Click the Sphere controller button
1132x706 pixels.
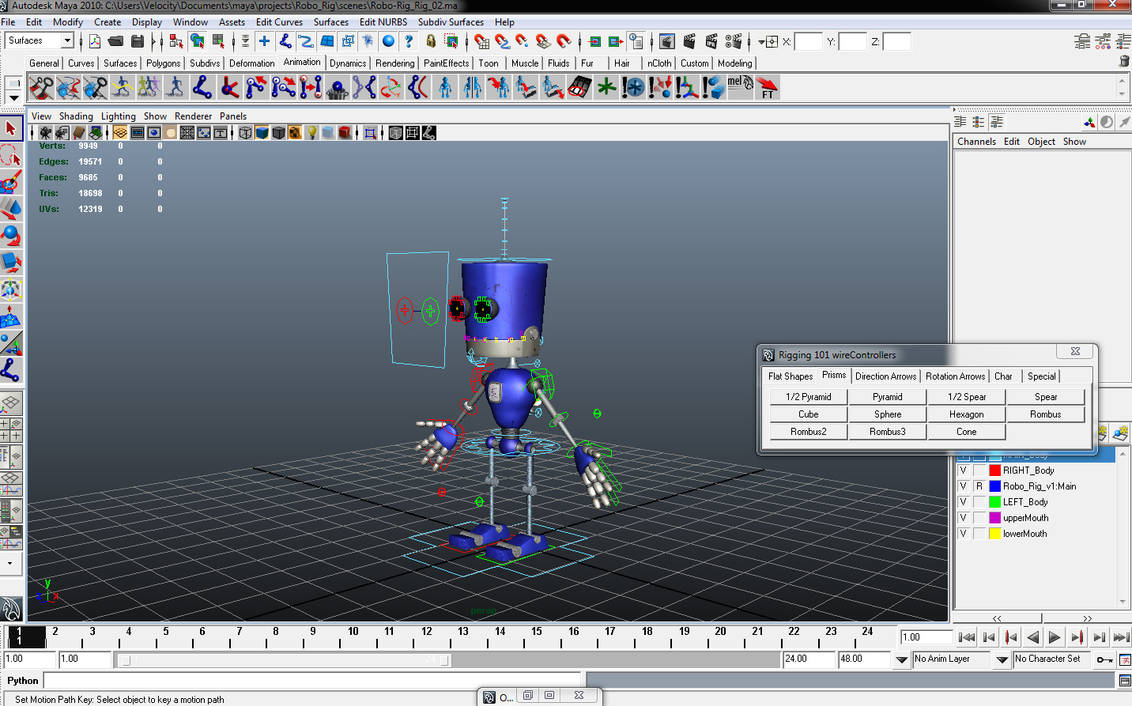(x=887, y=414)
